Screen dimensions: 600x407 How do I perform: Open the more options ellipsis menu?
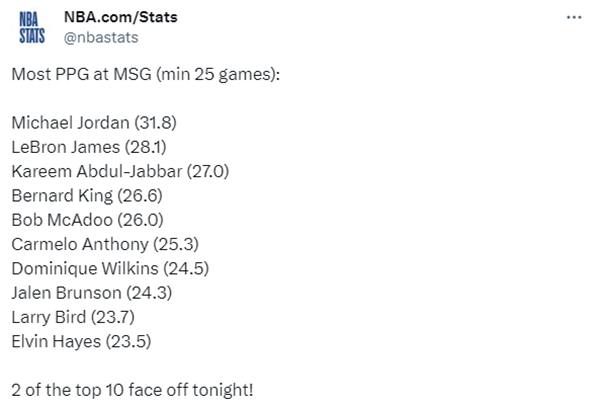(x=574, y=18)
